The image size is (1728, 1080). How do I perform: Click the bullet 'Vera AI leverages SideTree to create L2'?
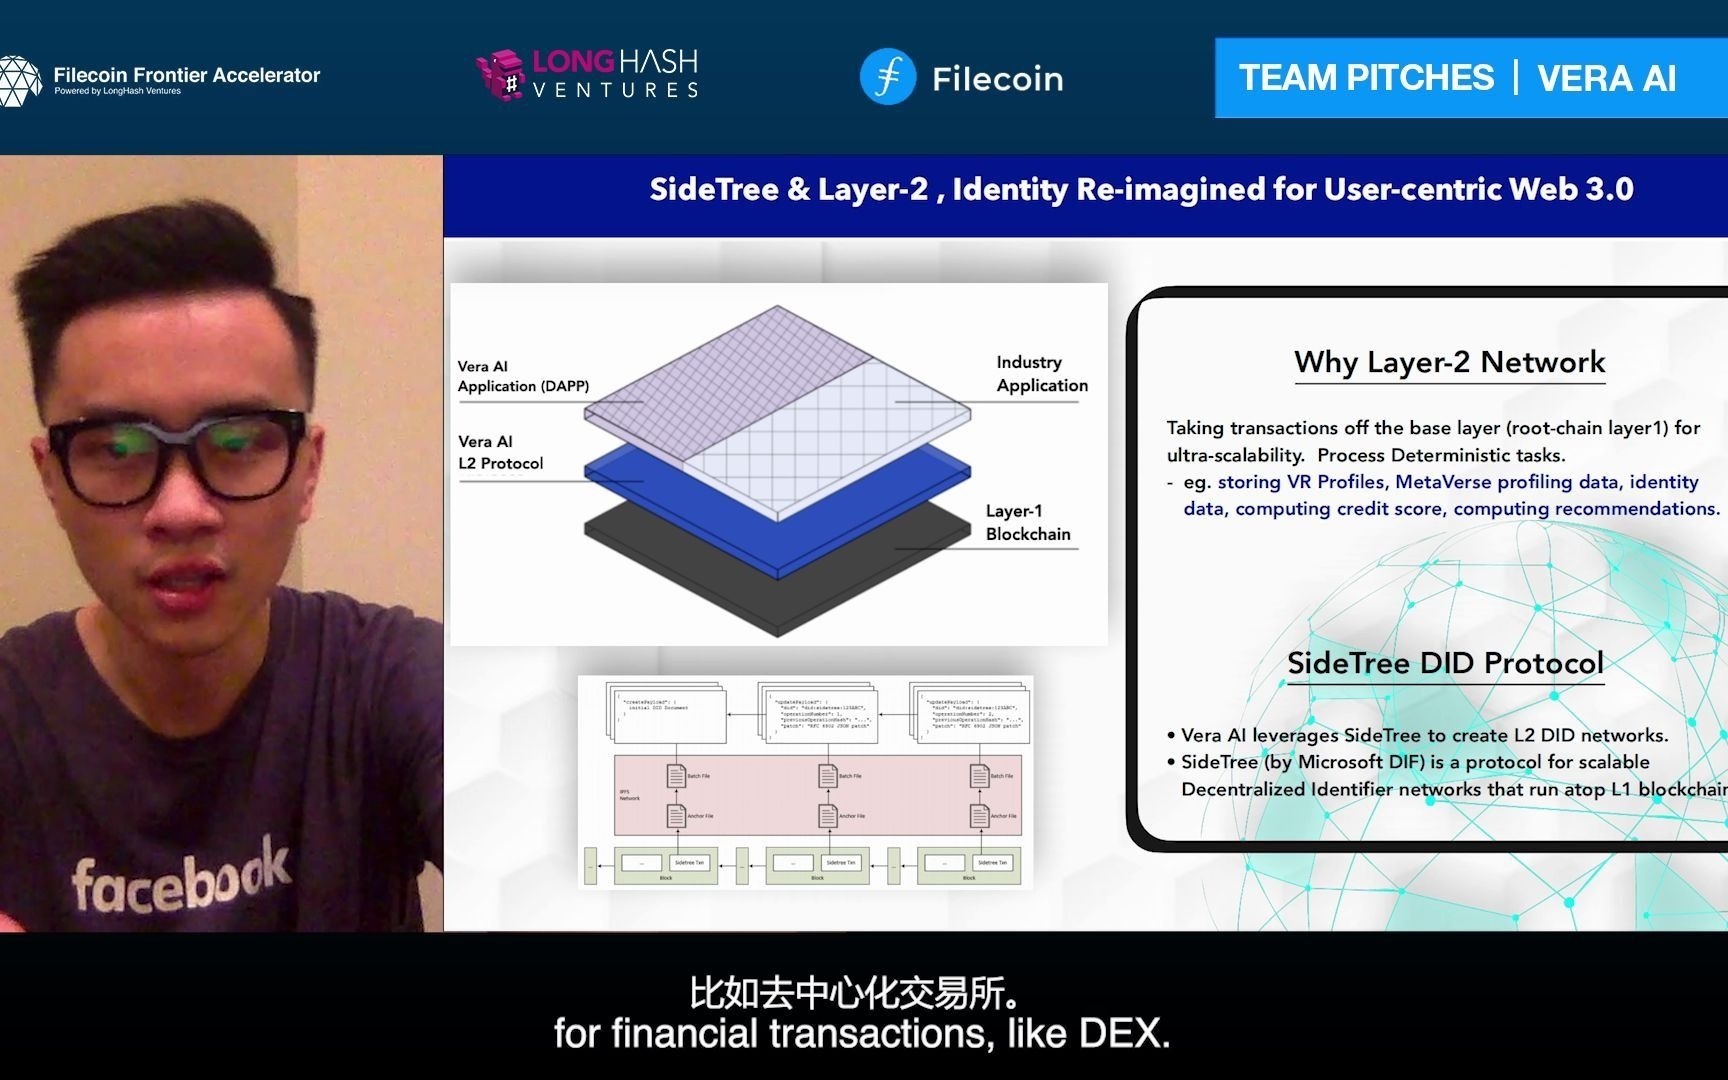(1424, 735)
